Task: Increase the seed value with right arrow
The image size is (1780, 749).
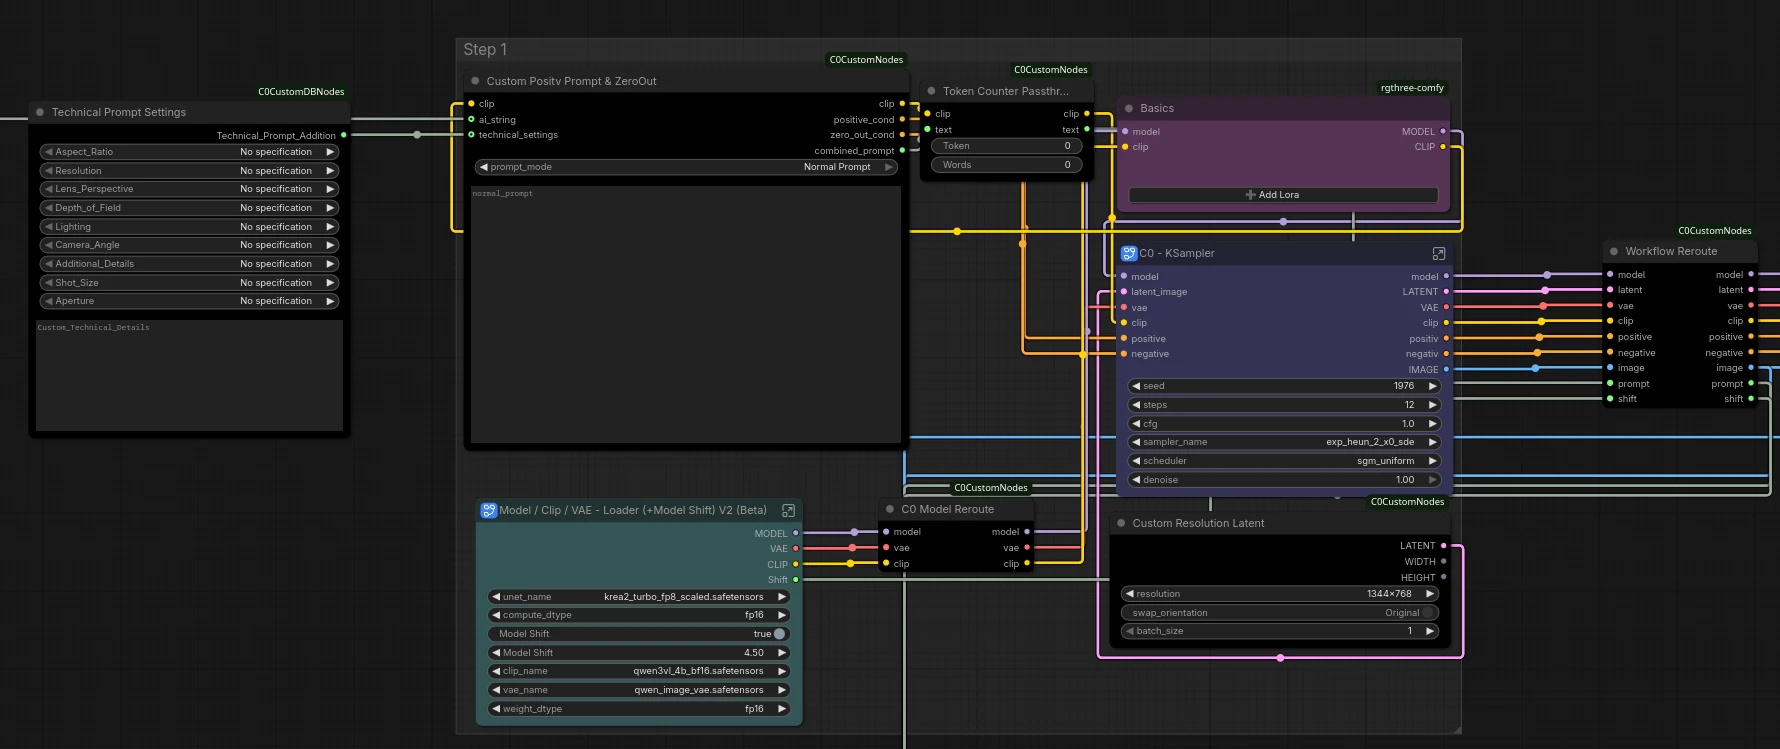Action: coord(1432,386)
